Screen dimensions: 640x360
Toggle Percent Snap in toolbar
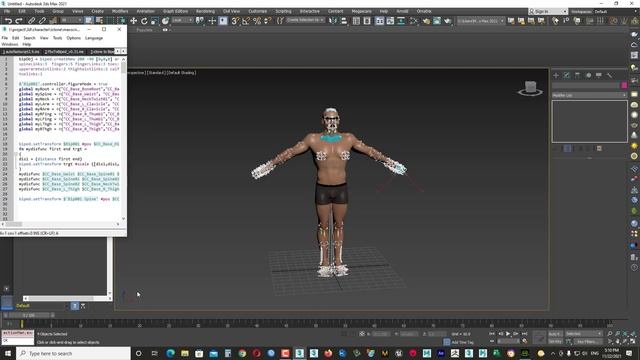point(257,21)
